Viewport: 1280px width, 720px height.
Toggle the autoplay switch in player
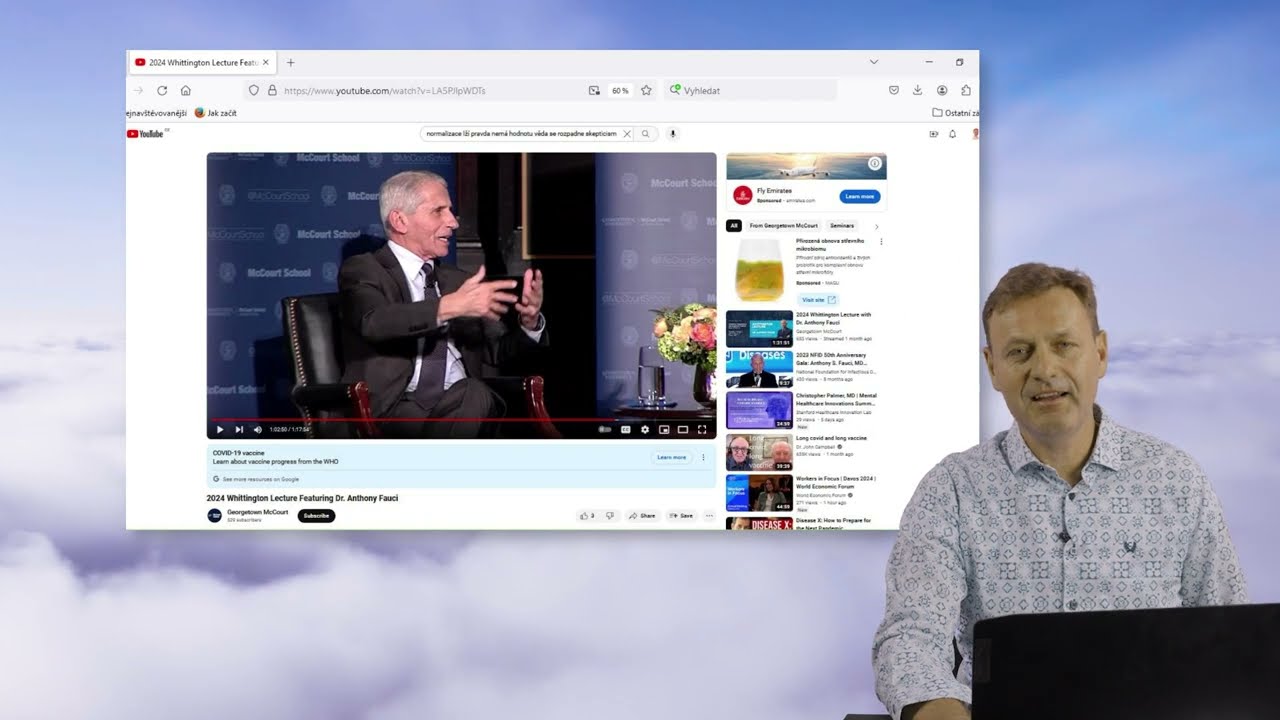click(x=604, y=430)
